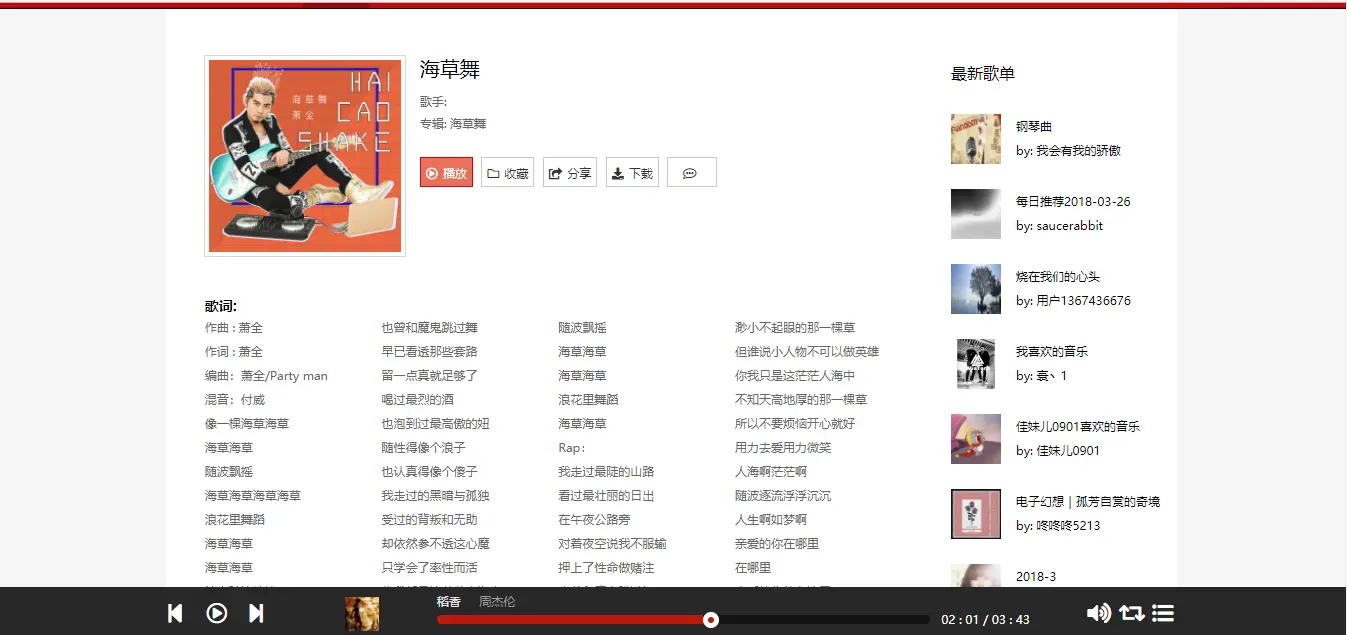Open 电子幻想 playlist thumbnail
The image size is (1347, 635).
[976, 514]
